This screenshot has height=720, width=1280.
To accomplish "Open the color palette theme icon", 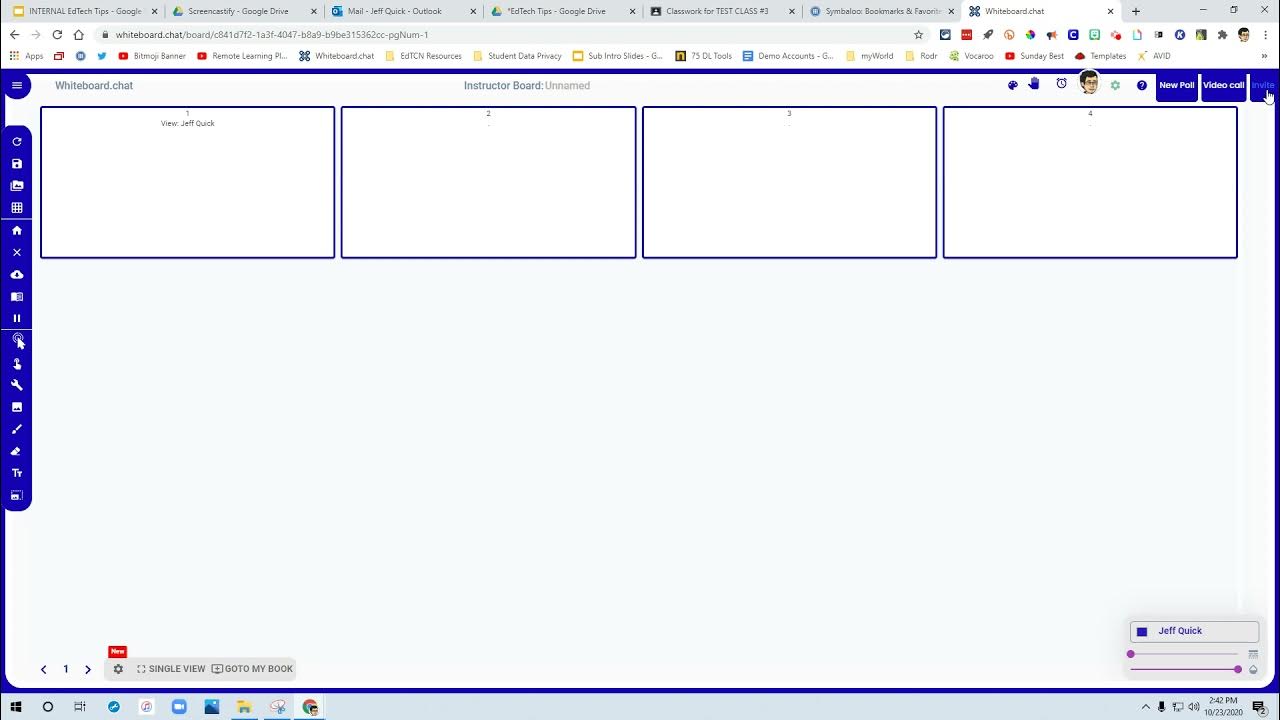I will [1012, 85].
